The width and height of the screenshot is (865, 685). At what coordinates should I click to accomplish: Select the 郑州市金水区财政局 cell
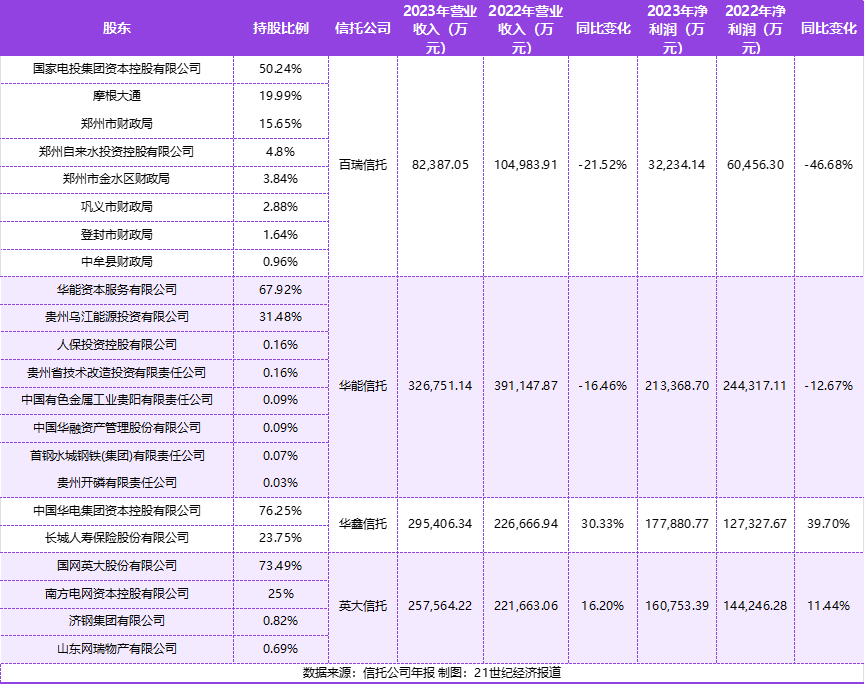116,179
